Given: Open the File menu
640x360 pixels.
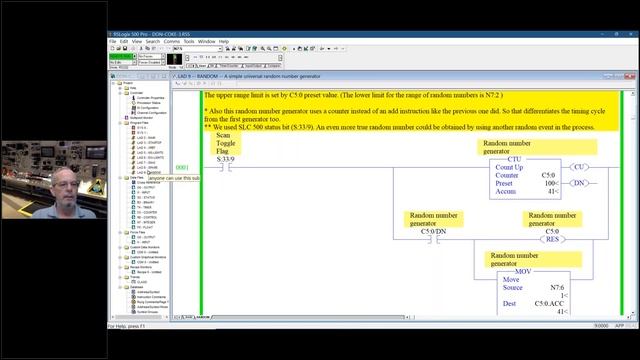Looking at the screenshot, I should tap(113, 42).
